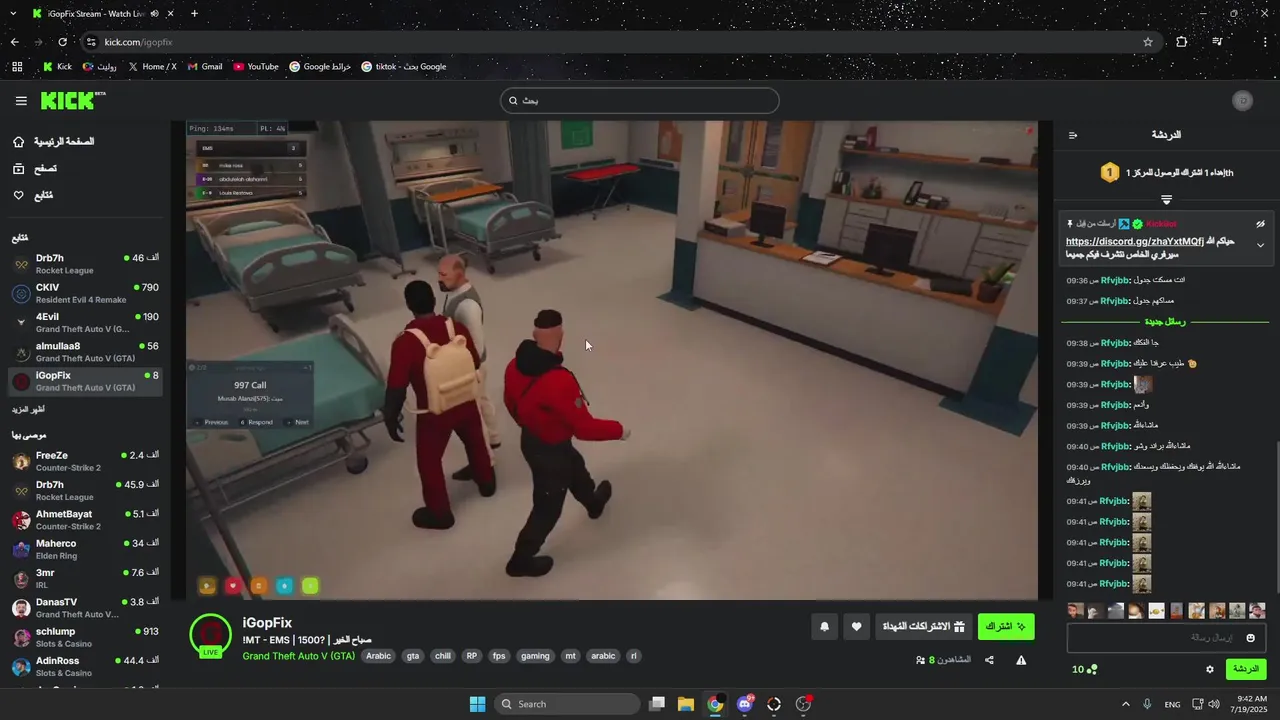
Task: Open the YouTube bookmark
Action: point(255,67)
